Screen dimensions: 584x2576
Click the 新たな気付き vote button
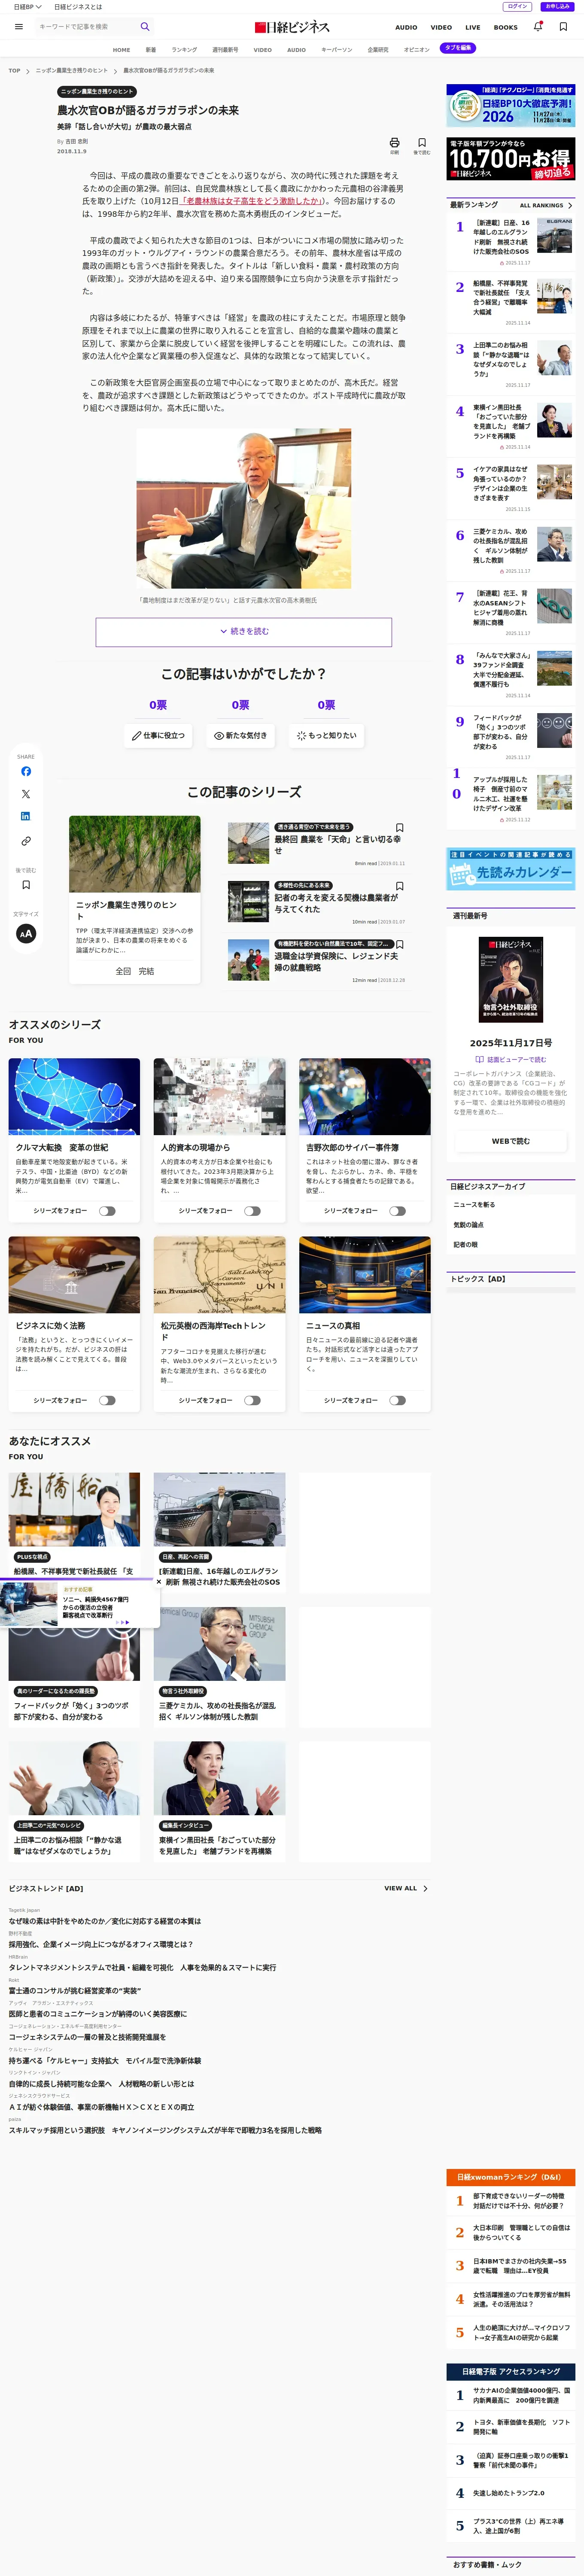241,735
